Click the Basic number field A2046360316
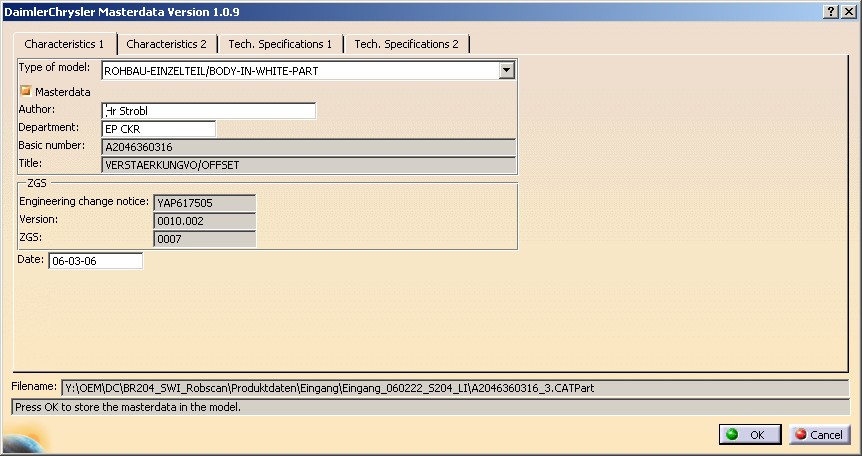This screenshot has width=862, height=456. click(x=308, y=147)
